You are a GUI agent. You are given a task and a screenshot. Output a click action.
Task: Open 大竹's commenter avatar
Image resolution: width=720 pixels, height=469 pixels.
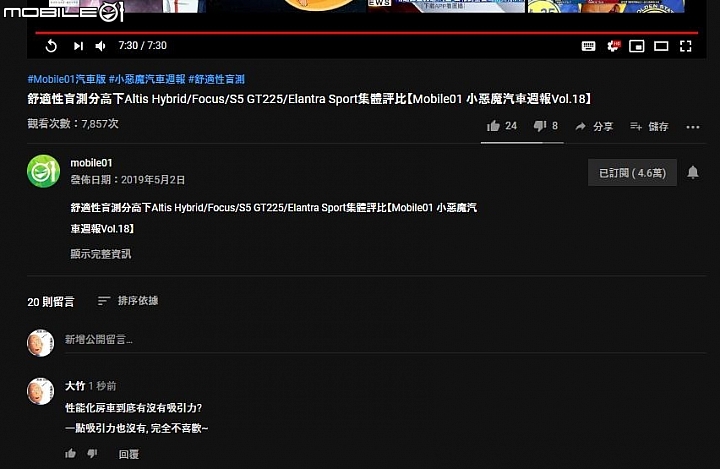(x=40, y=391)
